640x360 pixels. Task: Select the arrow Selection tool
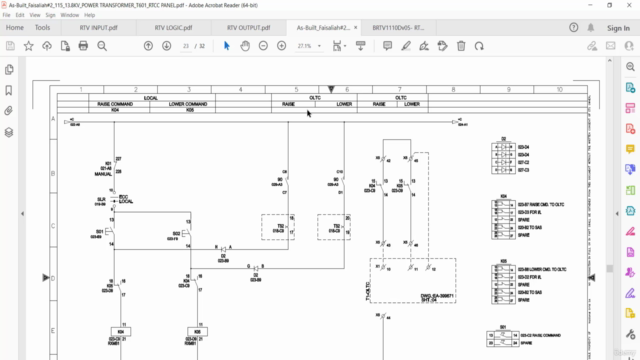[227, 46]
